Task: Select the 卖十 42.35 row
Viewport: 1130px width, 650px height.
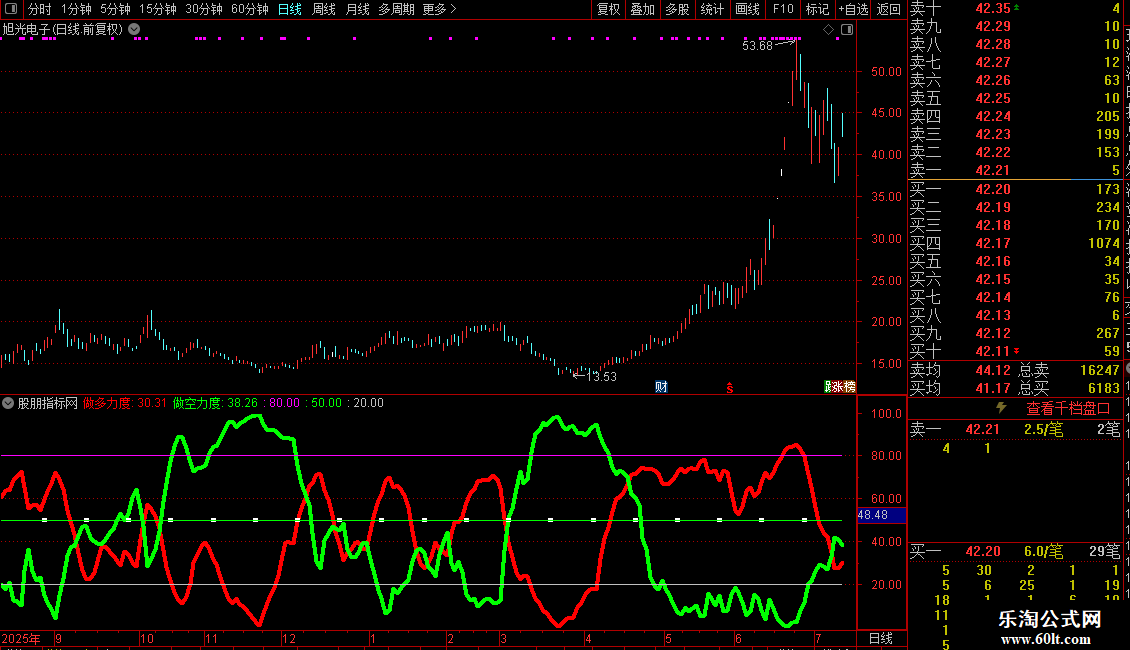Action: click(1015, 8)
